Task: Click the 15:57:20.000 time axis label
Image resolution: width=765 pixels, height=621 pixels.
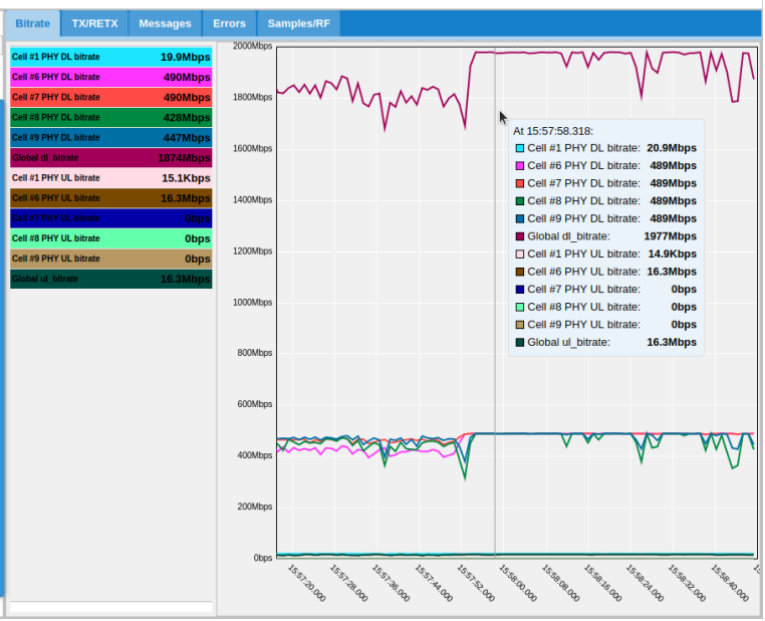Action: click(307, 583)
